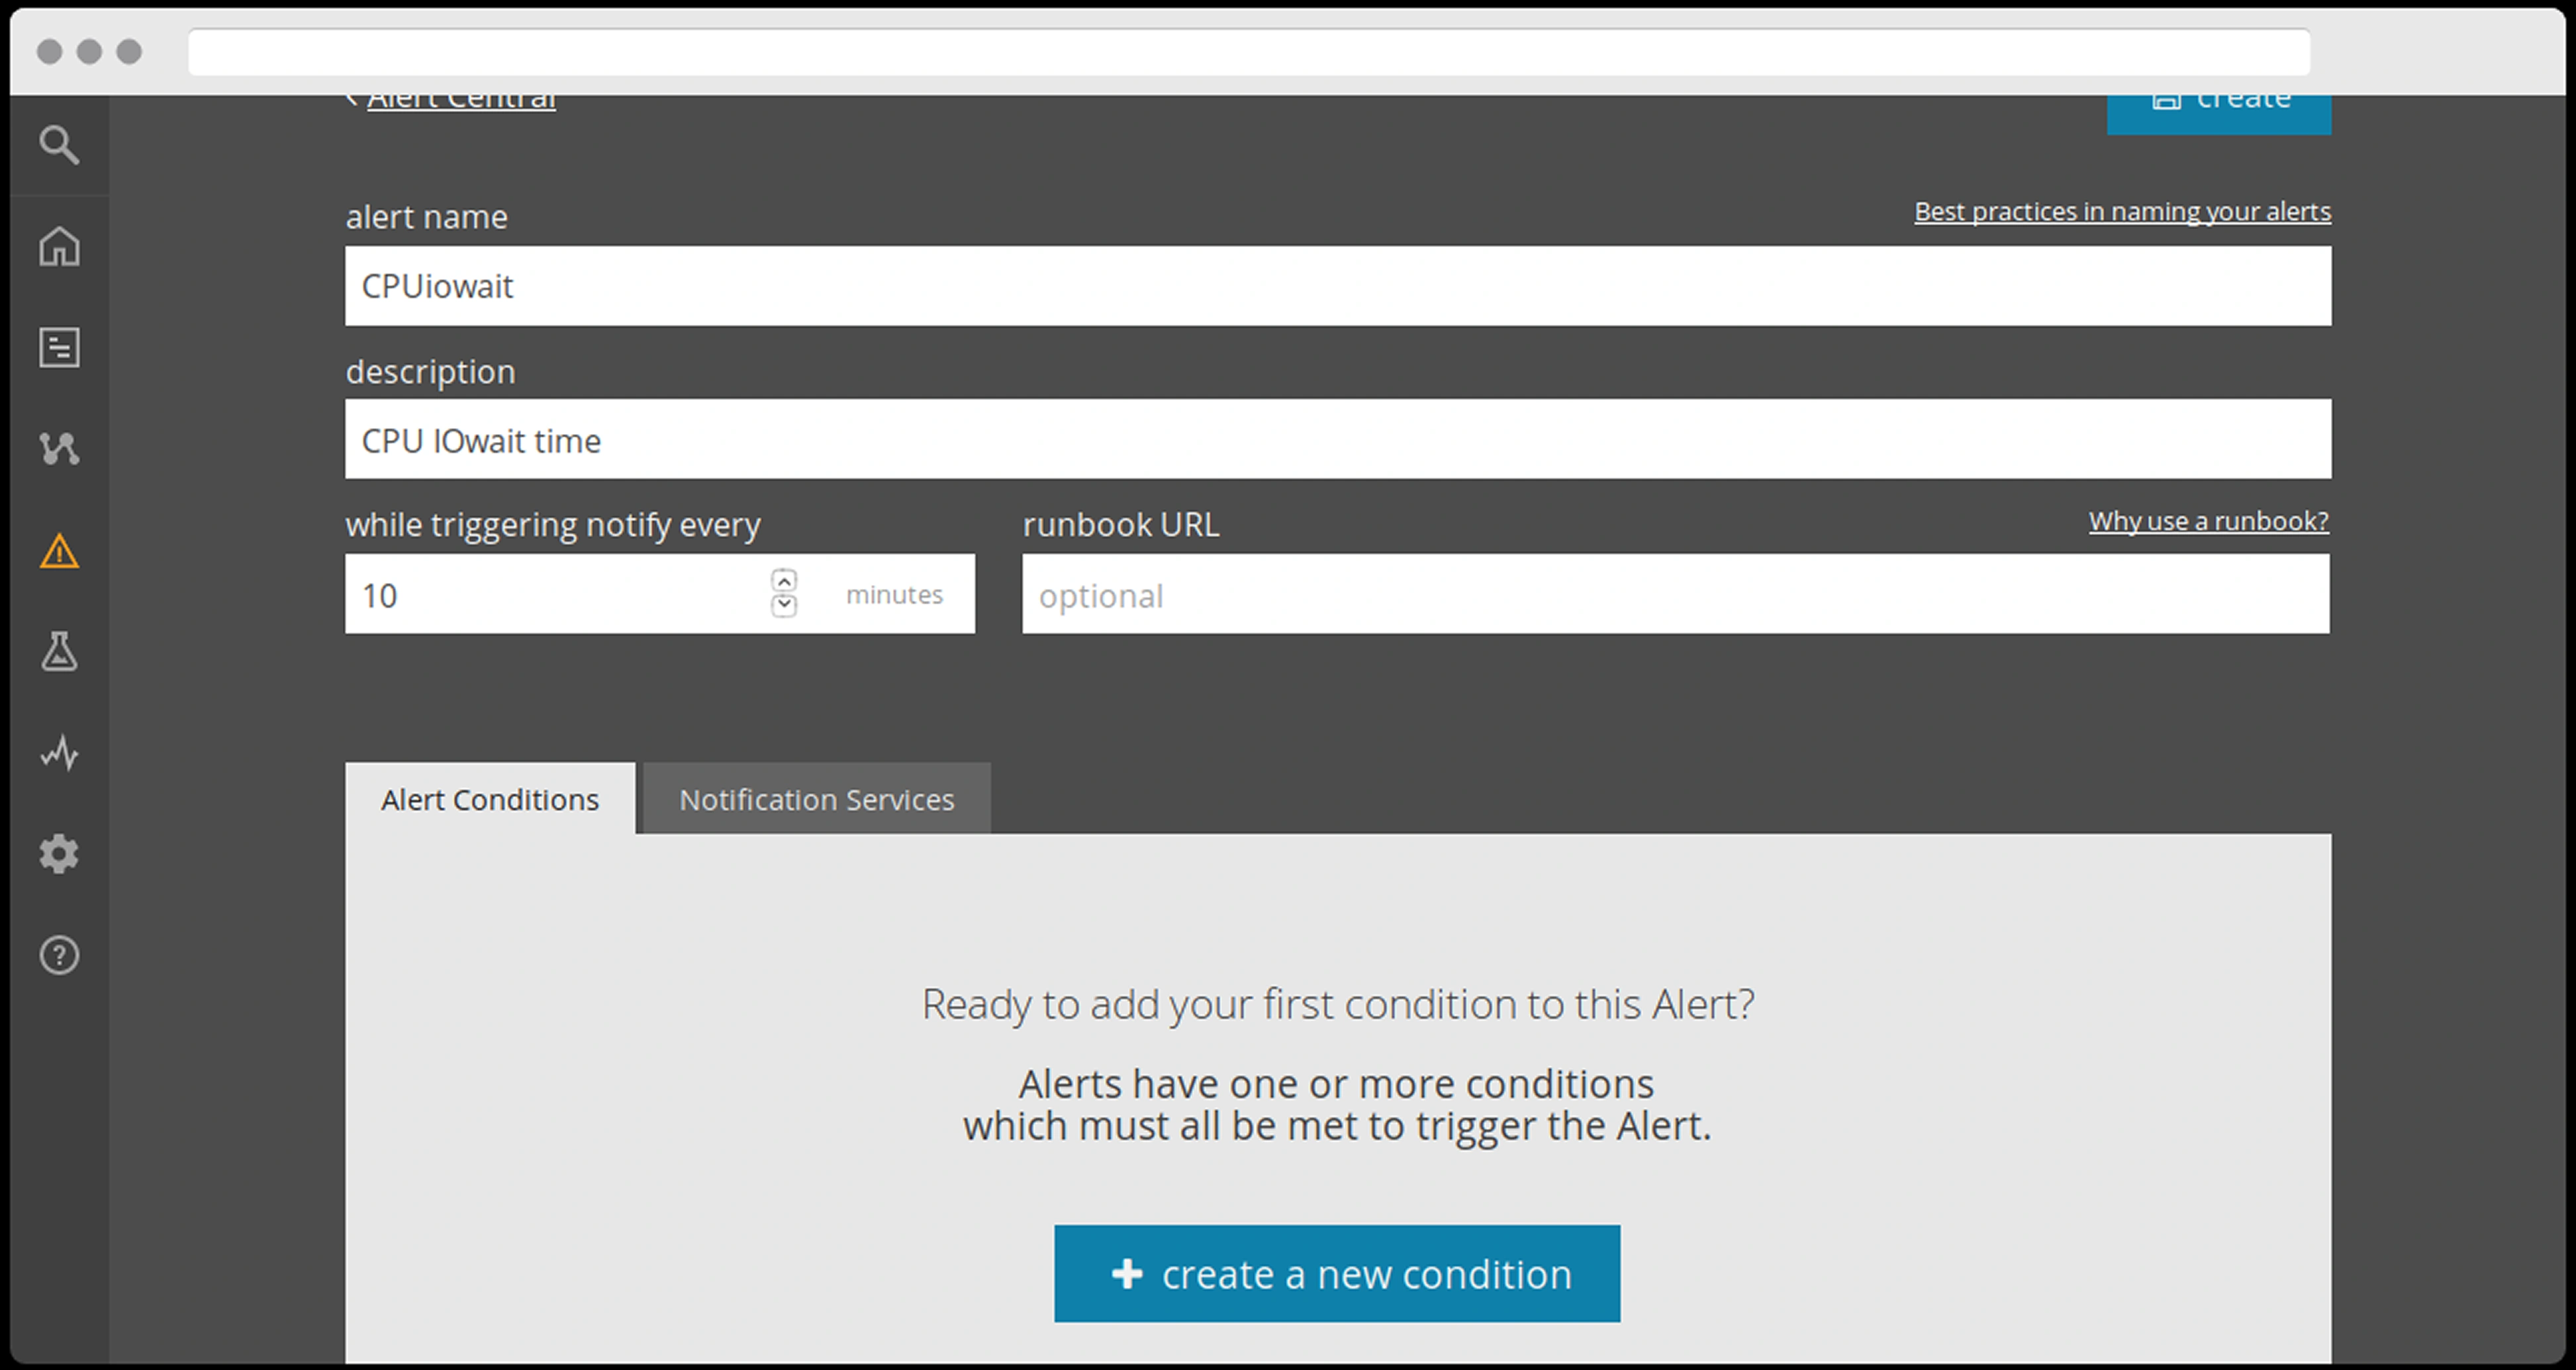Viewport: 2576px width, 1370px height.
Task: Click the blue create button at top
Action: pyautogui.click(x=2218, y=110)
